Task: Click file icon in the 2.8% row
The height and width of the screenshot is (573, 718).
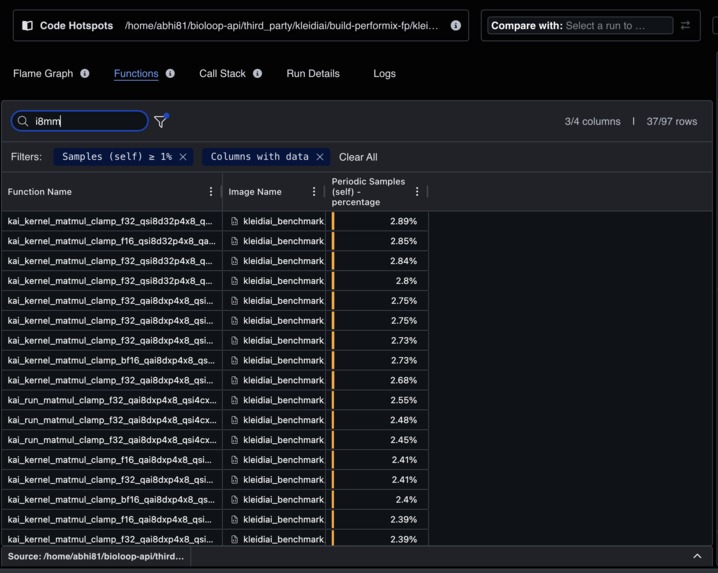Action: tap(234, 281)
